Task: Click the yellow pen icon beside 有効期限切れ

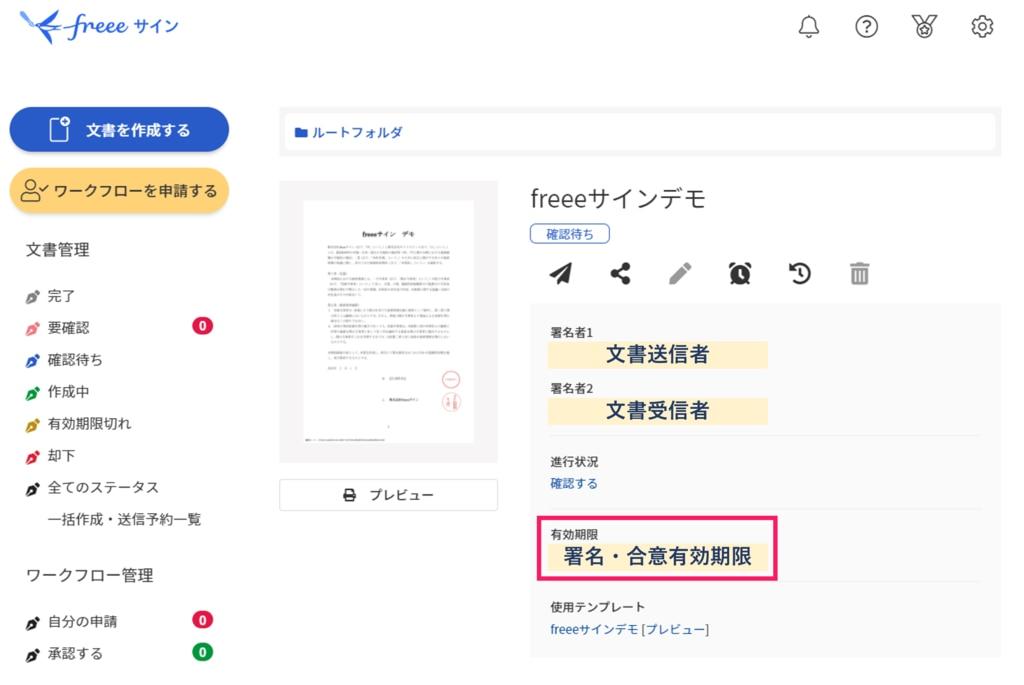Action: coord(32,426)
